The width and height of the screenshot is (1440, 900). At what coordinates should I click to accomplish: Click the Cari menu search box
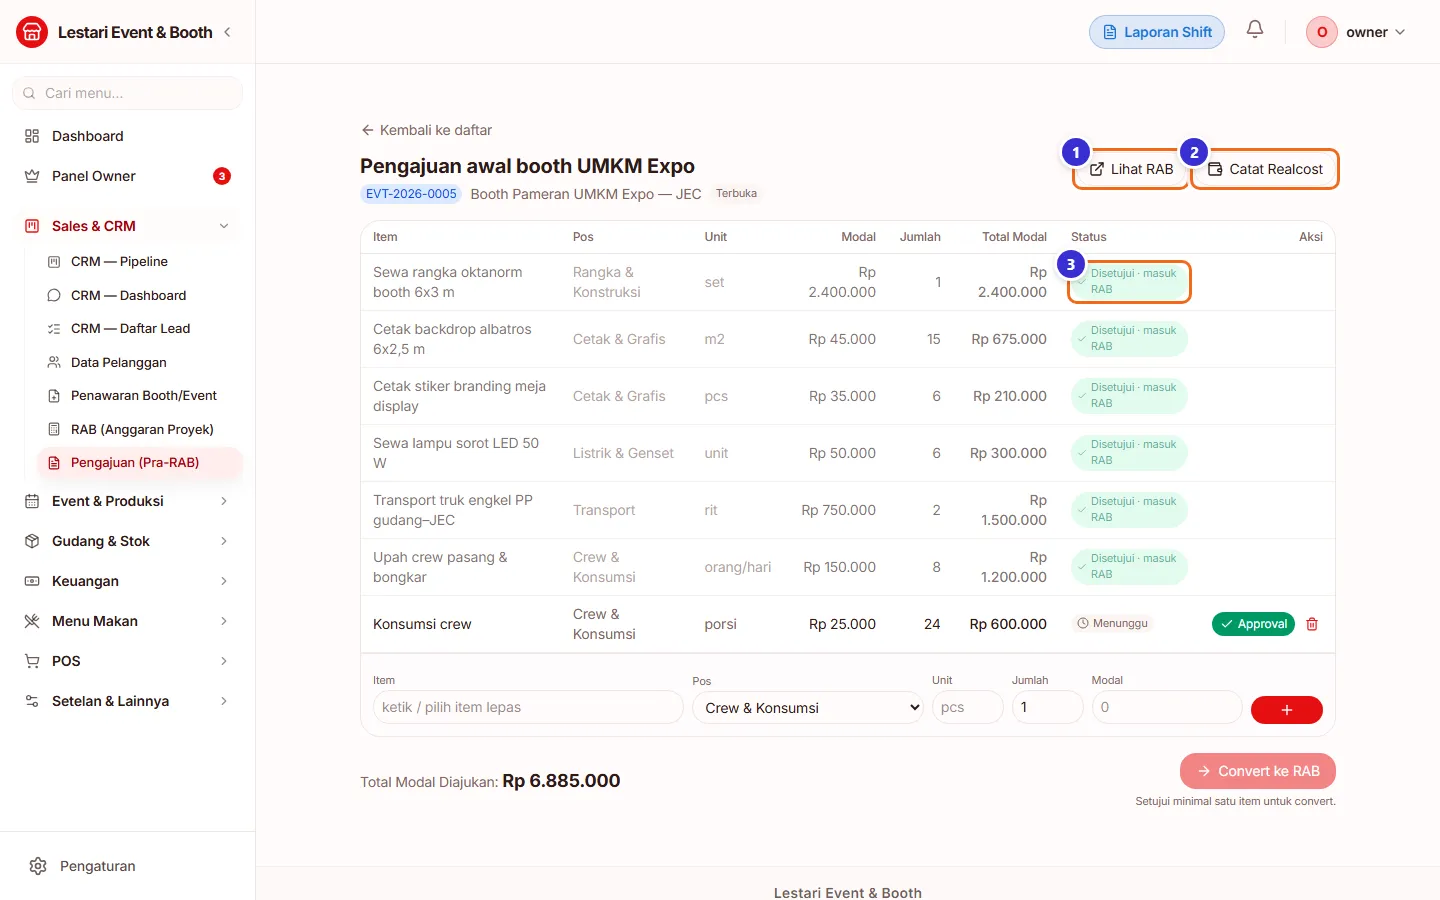click(x=128, y=93)
